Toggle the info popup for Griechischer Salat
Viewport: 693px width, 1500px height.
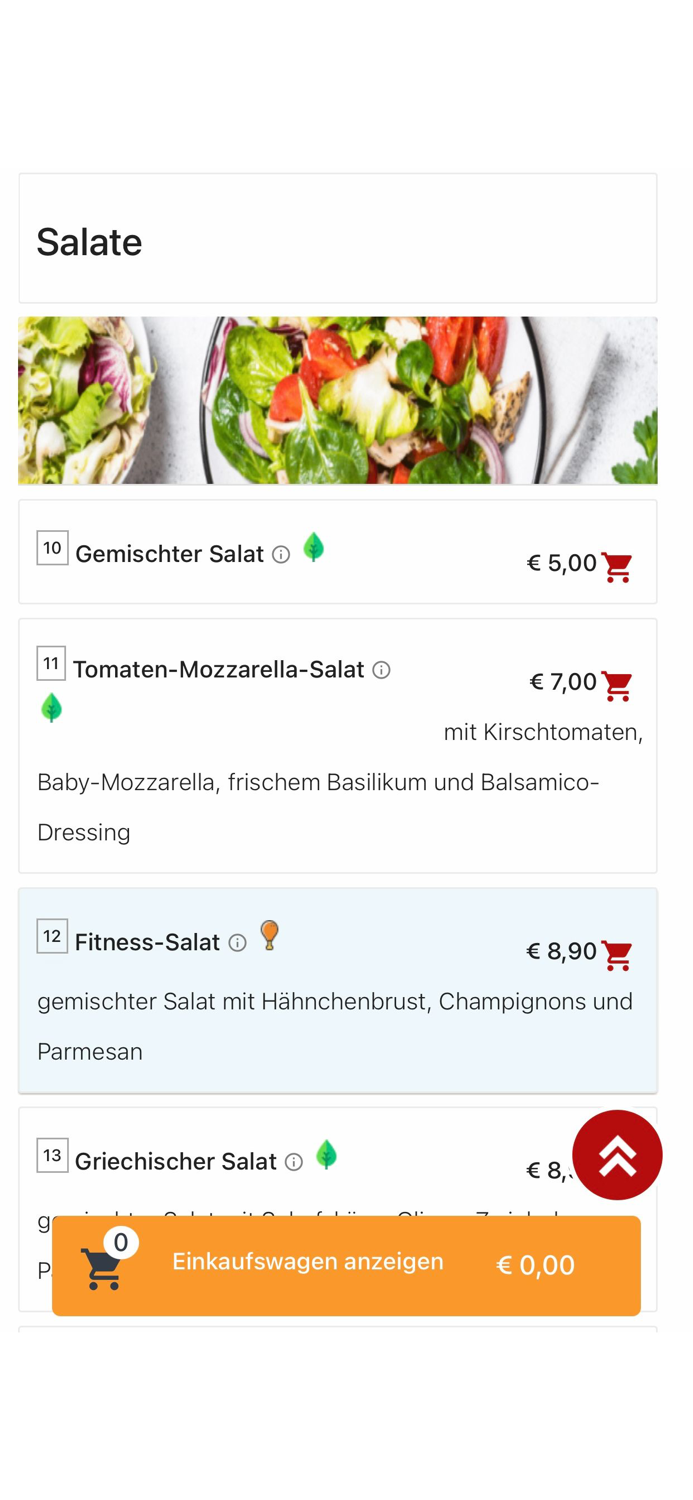295,1162
